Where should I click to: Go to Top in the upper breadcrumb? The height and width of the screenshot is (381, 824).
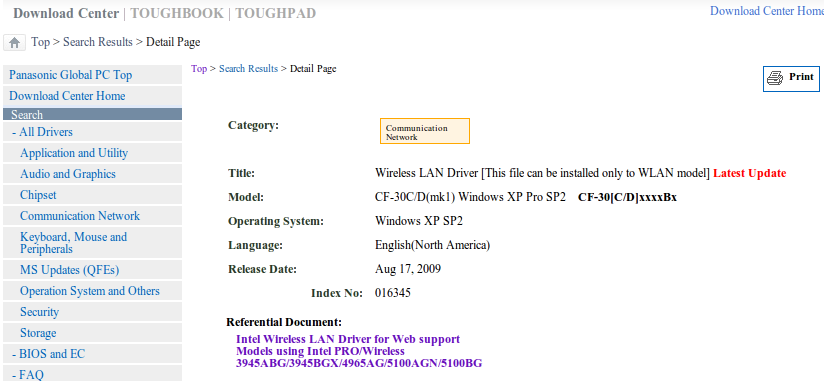(x=40, y=42)
